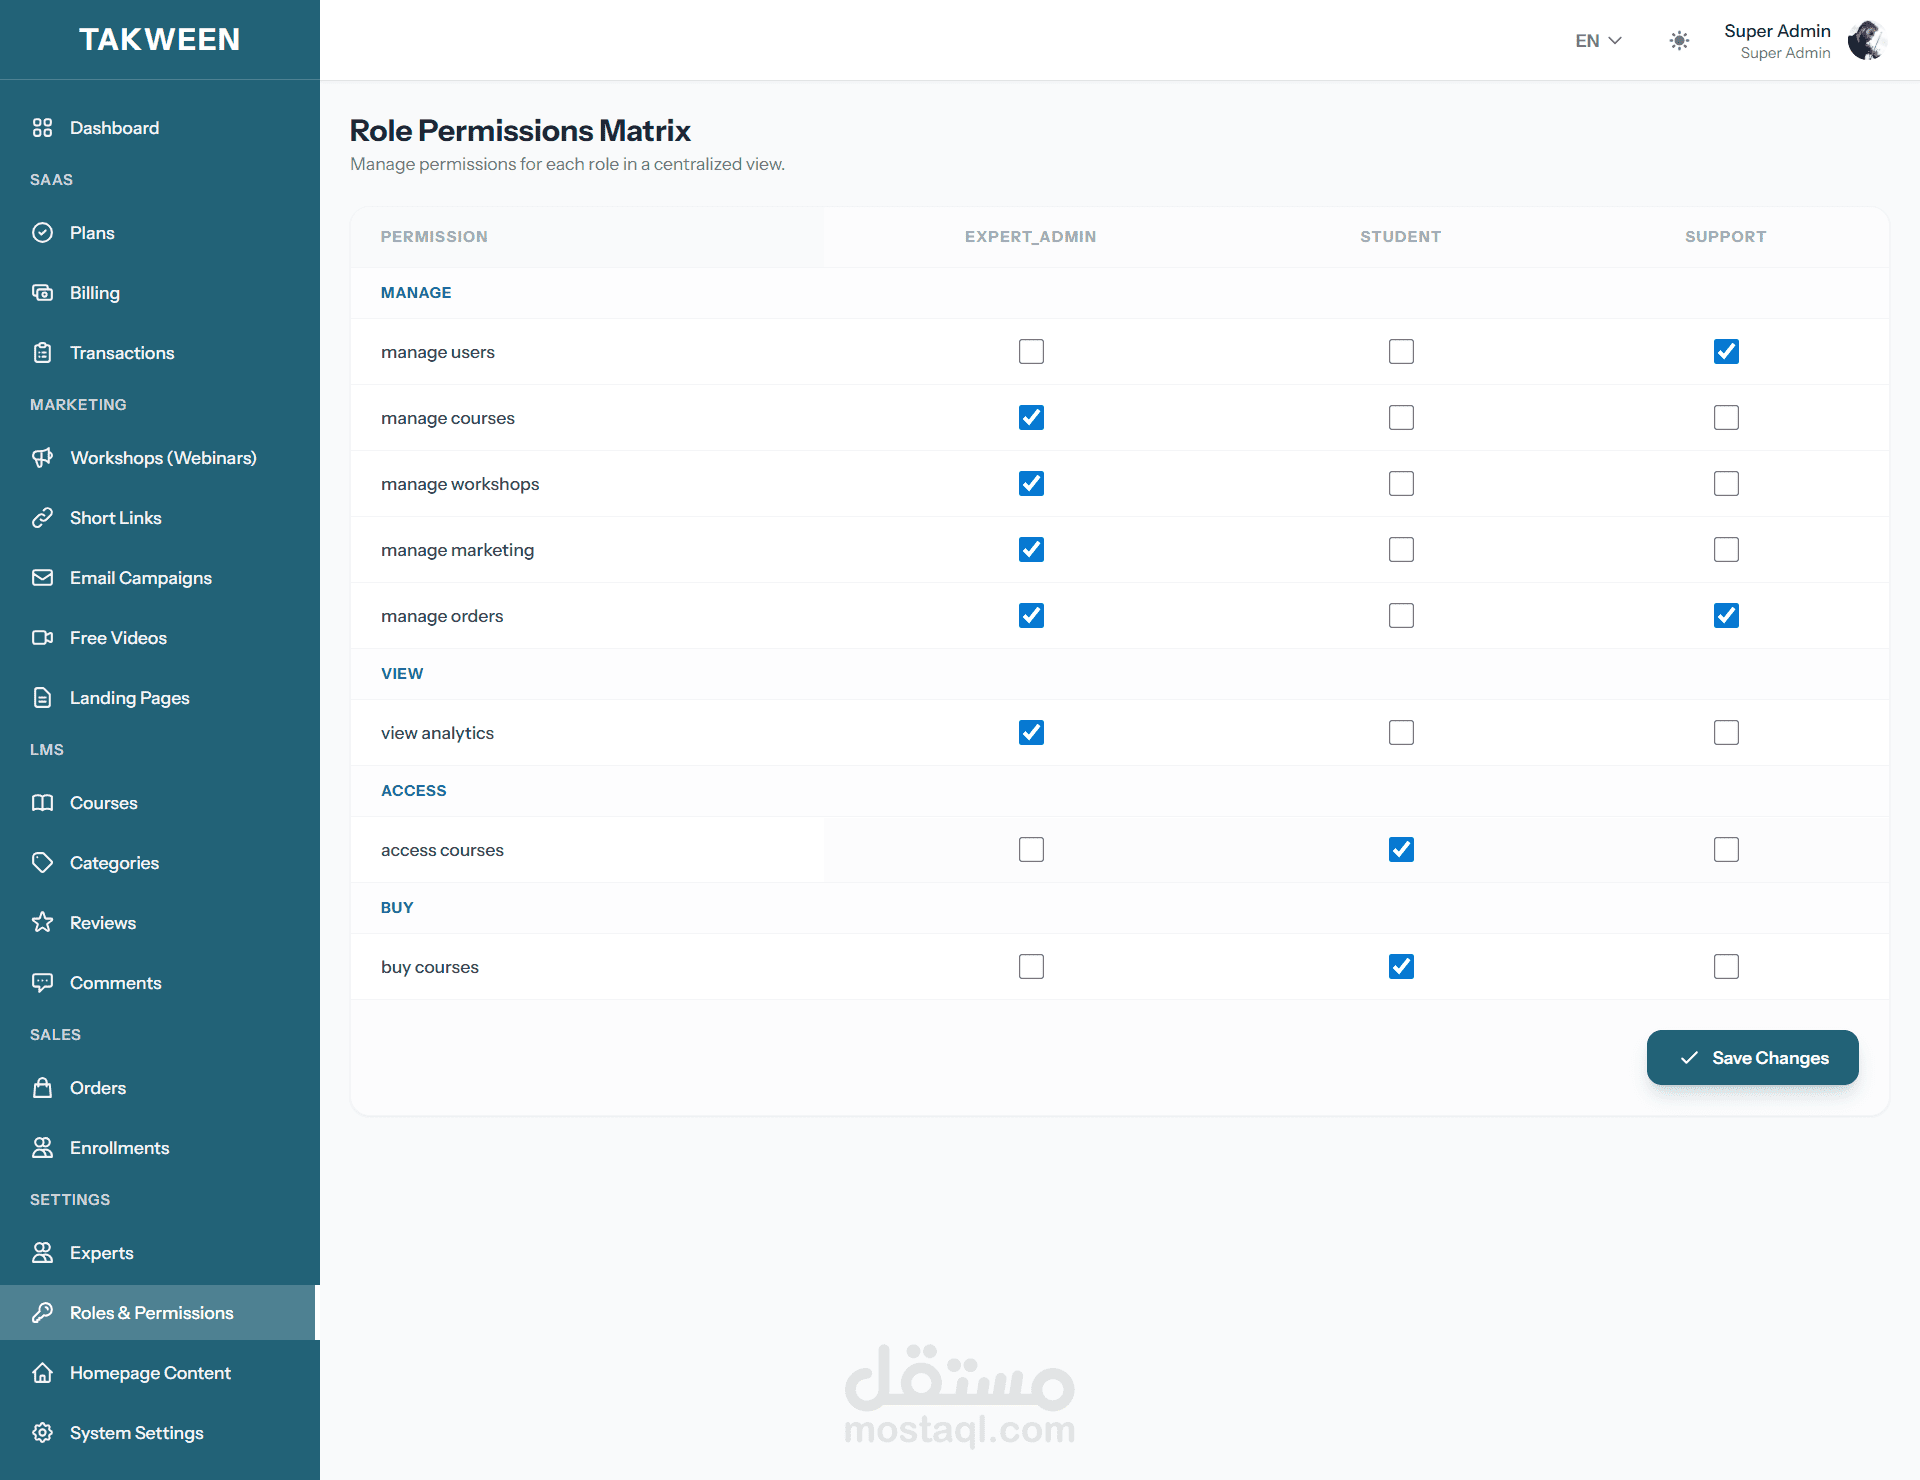
Task: Open the EN language dropdown
Action: tap(1598, 41)
